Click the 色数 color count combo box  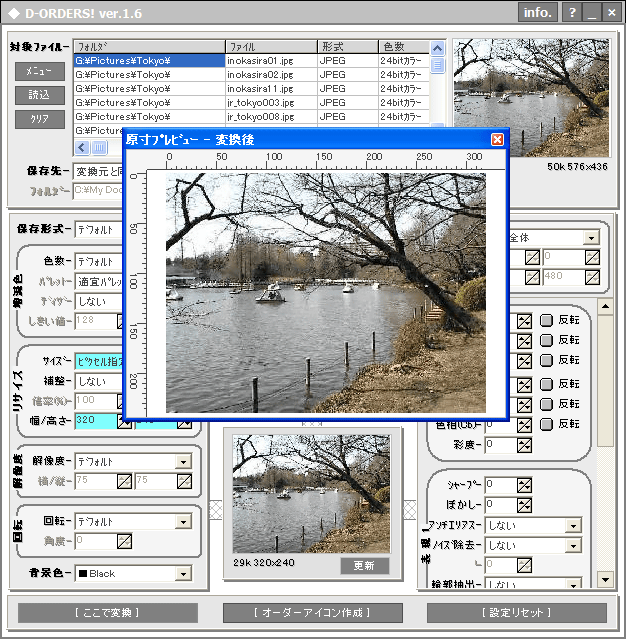[x=98, y=261]
